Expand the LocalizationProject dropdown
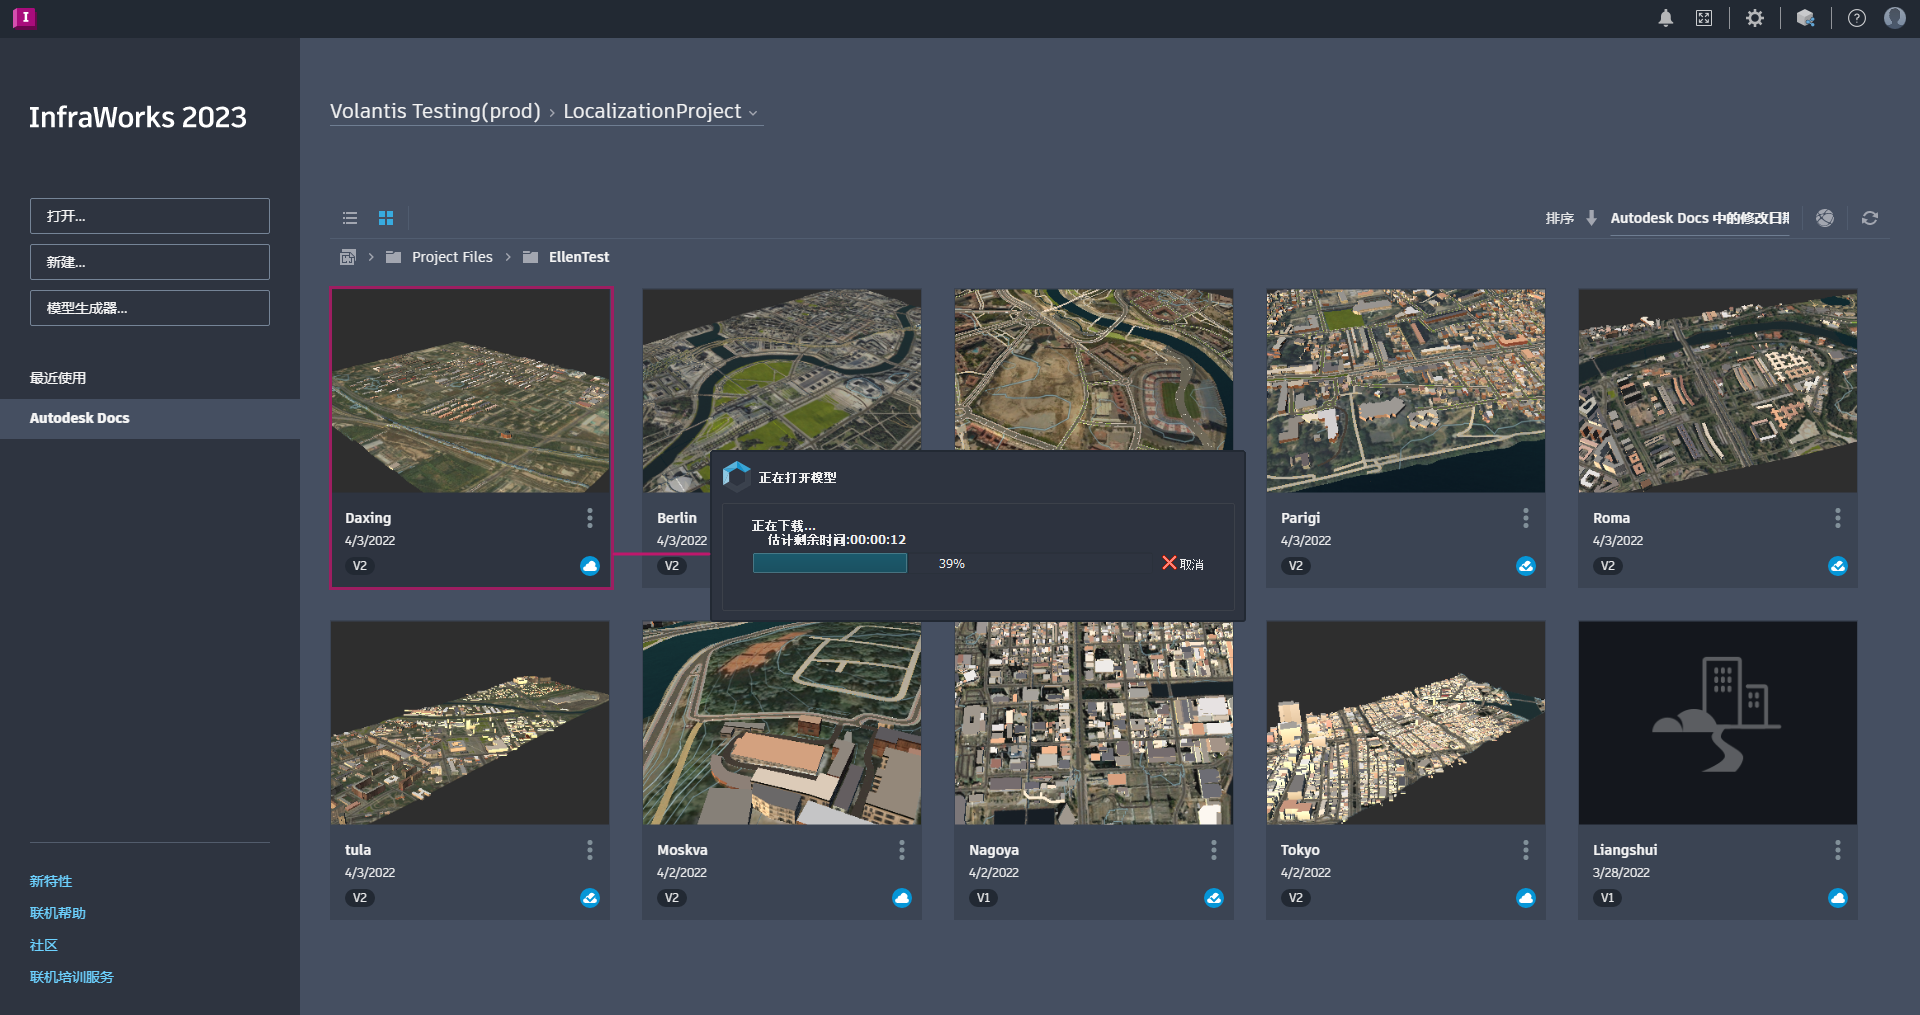 coord(753,113)
